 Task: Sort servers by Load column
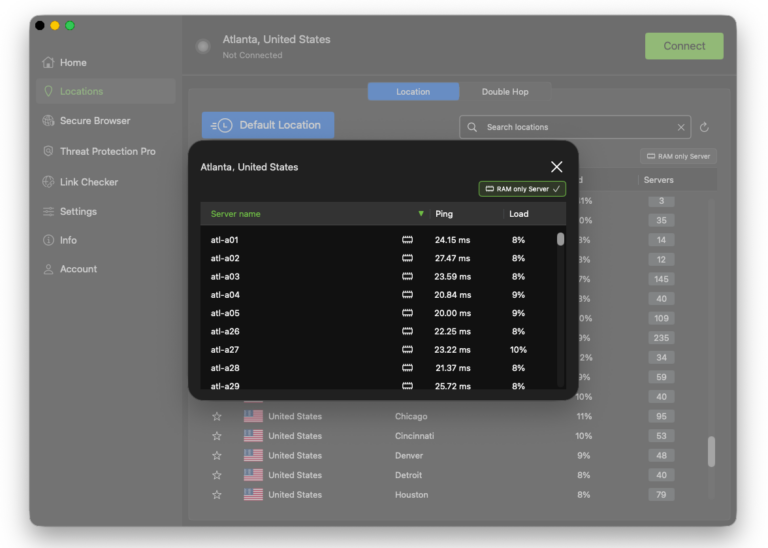519,214
